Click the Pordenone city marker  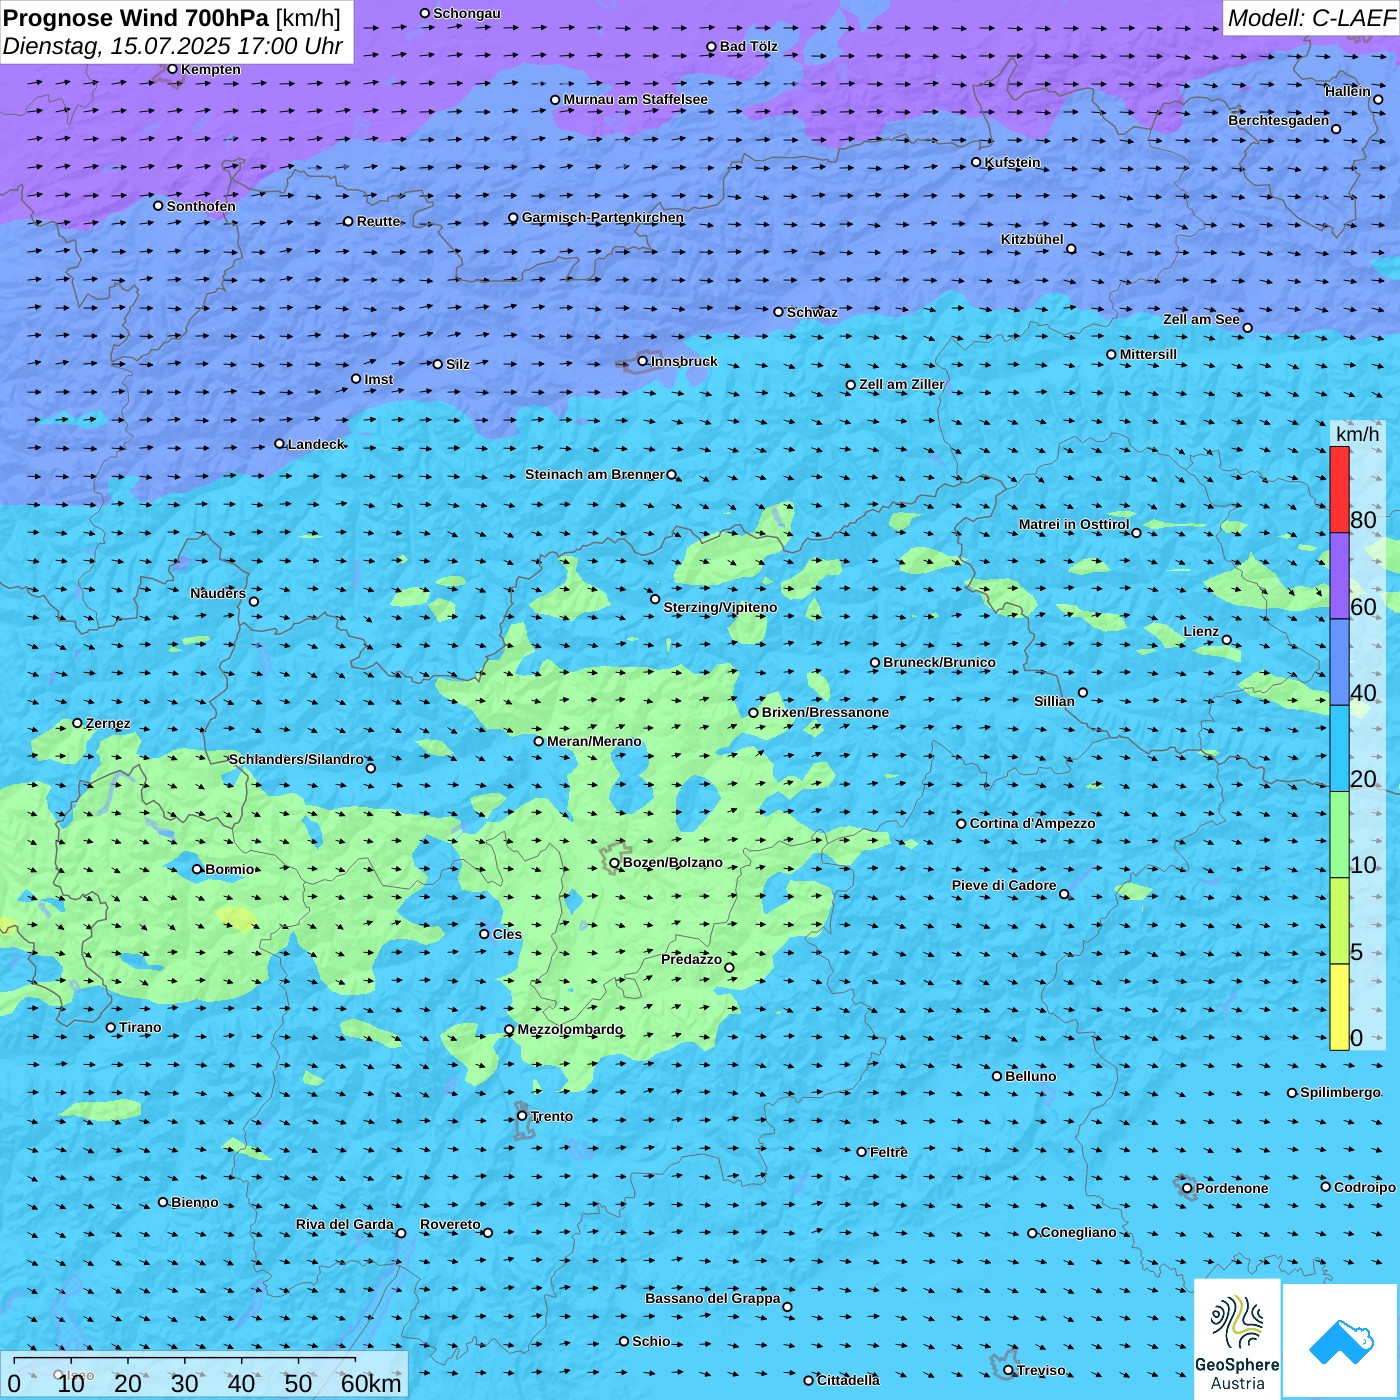coord(1187,1188)
